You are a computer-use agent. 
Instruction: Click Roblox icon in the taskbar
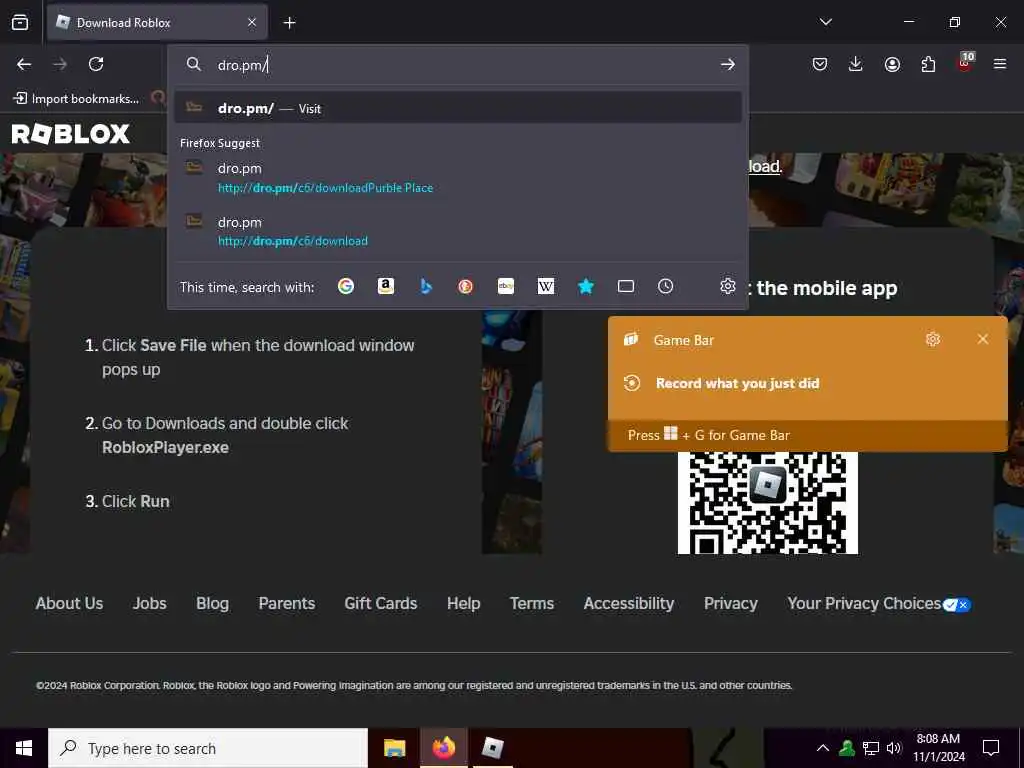pos(492,748)
